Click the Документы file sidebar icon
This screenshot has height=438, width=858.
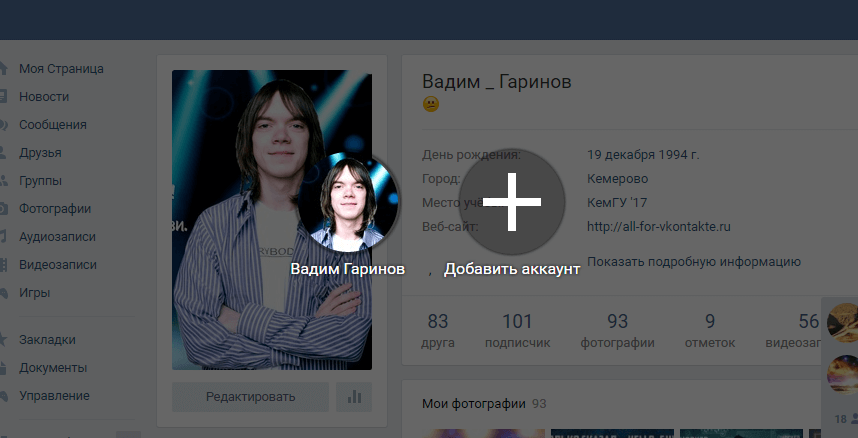[x=3, y=367]
